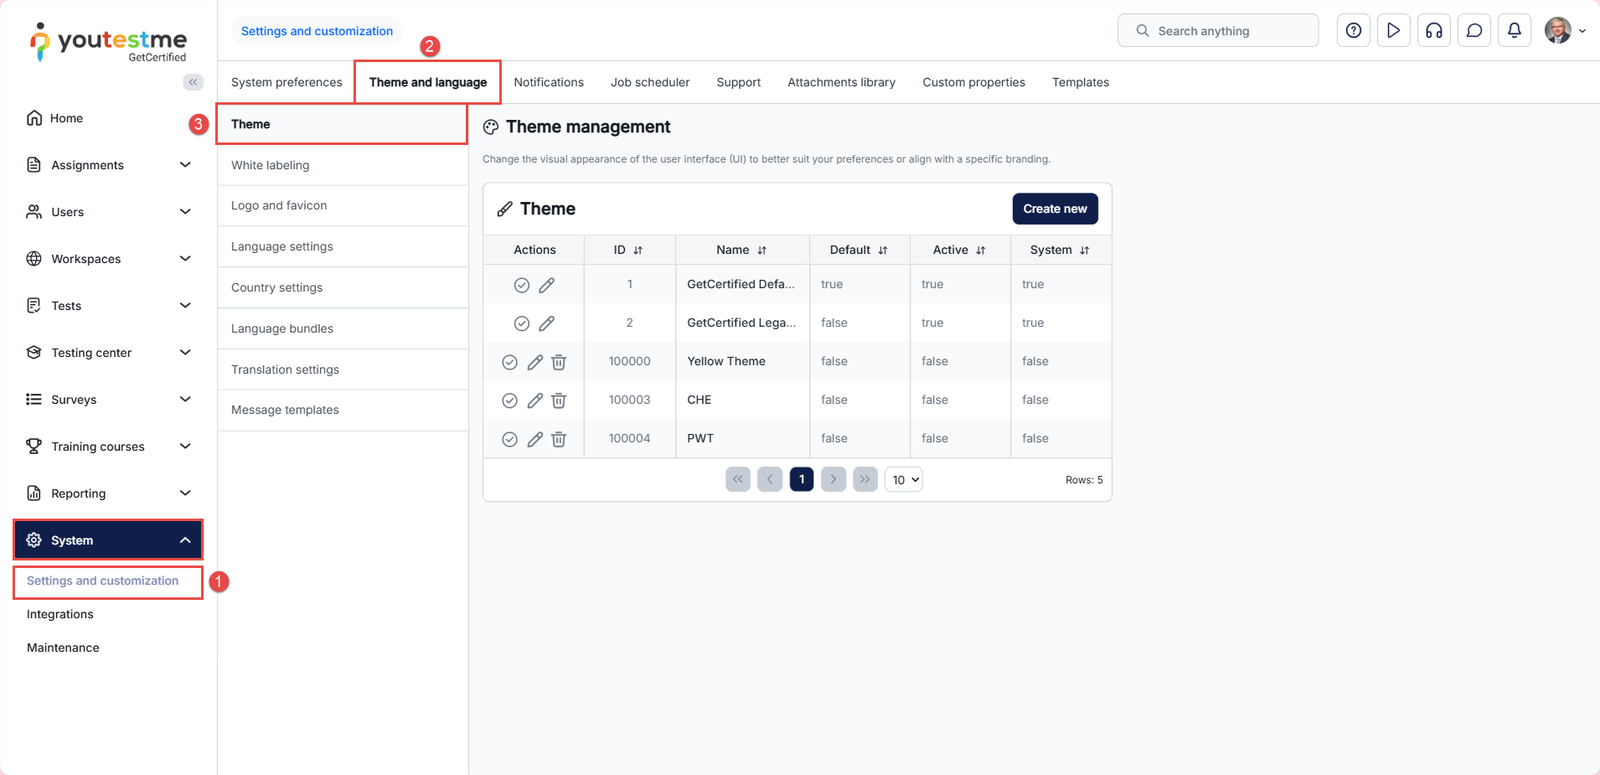This screenshot has width=1600, height=775.
Task: Open the chat messages icon
Action: pyautogui.click(x=1474, y=31)
